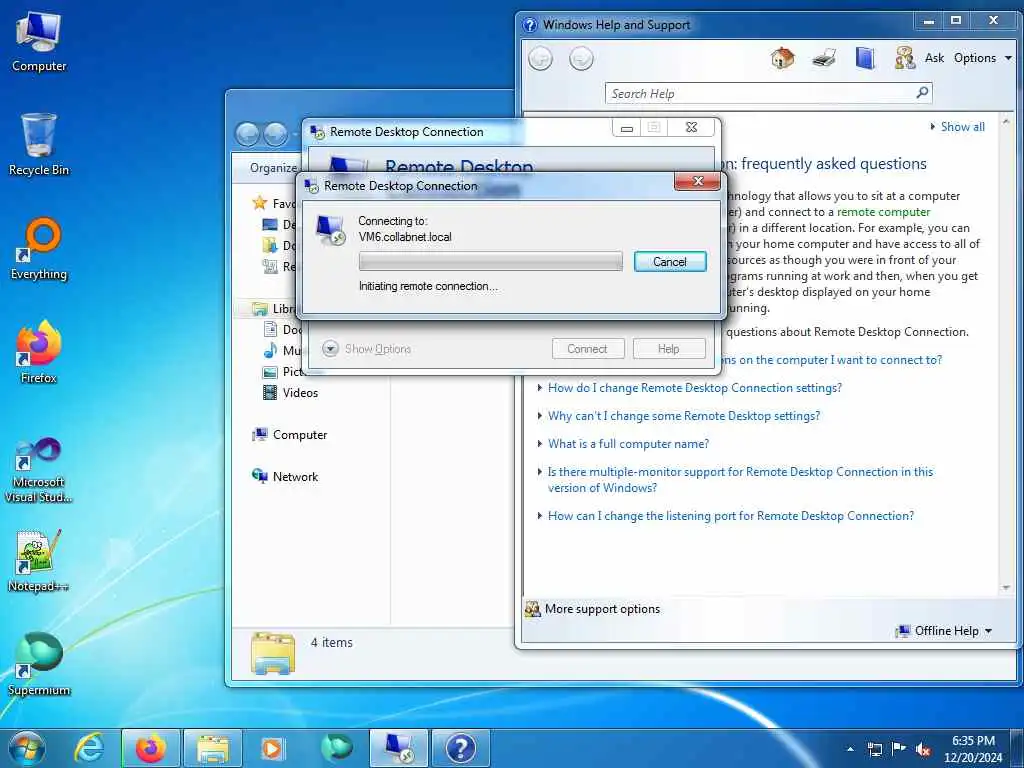Launch Internet Explorer from the taskbar

(x=88, y=748)
